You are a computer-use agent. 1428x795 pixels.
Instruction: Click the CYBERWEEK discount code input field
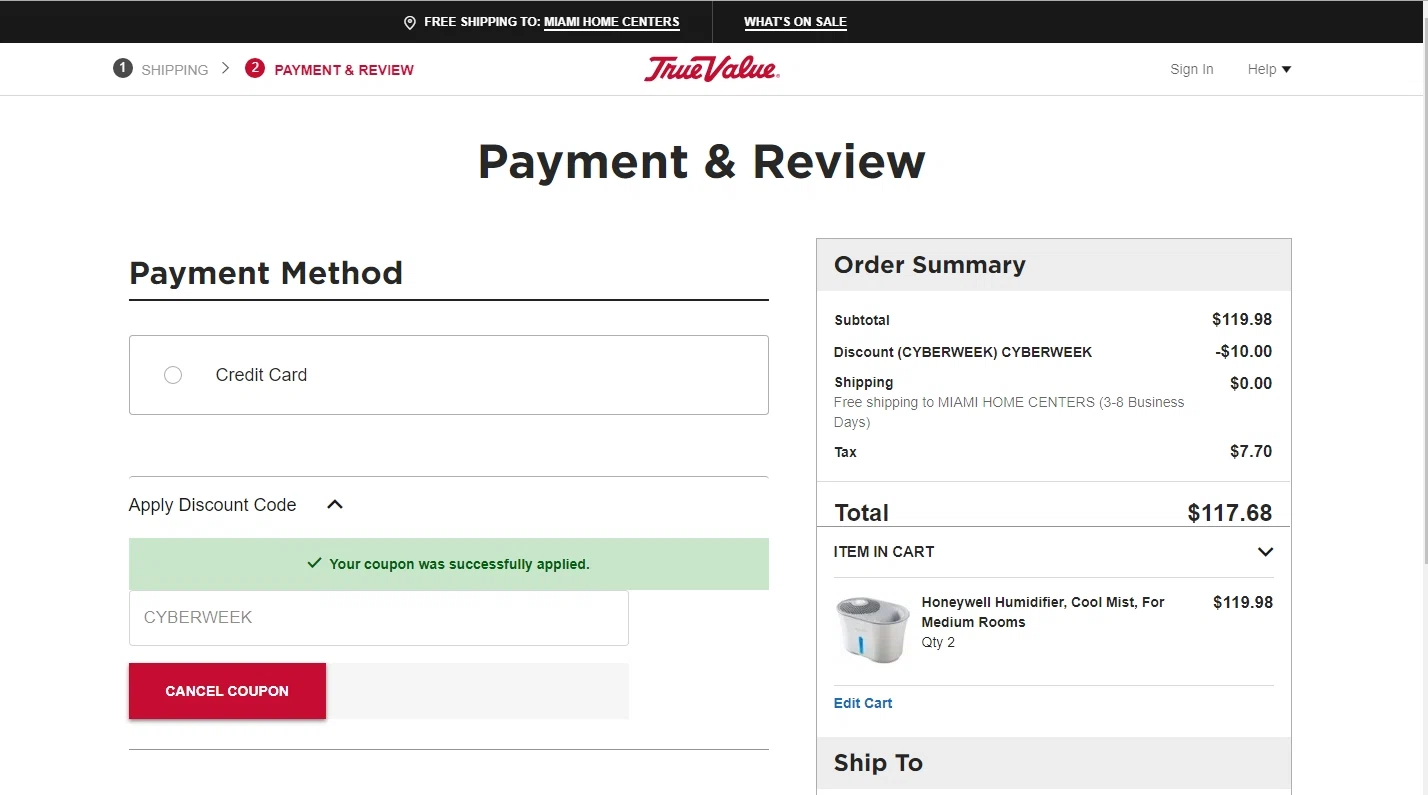(379, 618)
